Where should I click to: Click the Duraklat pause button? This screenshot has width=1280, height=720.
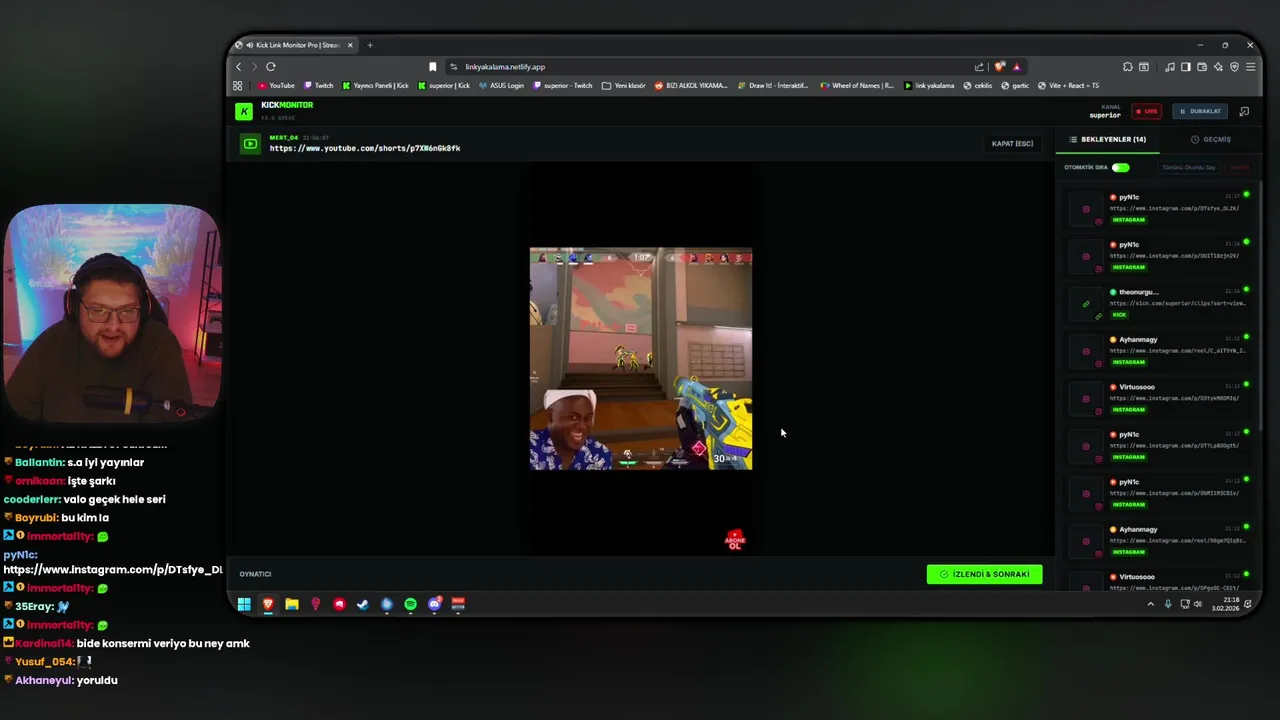[1200, 111]
